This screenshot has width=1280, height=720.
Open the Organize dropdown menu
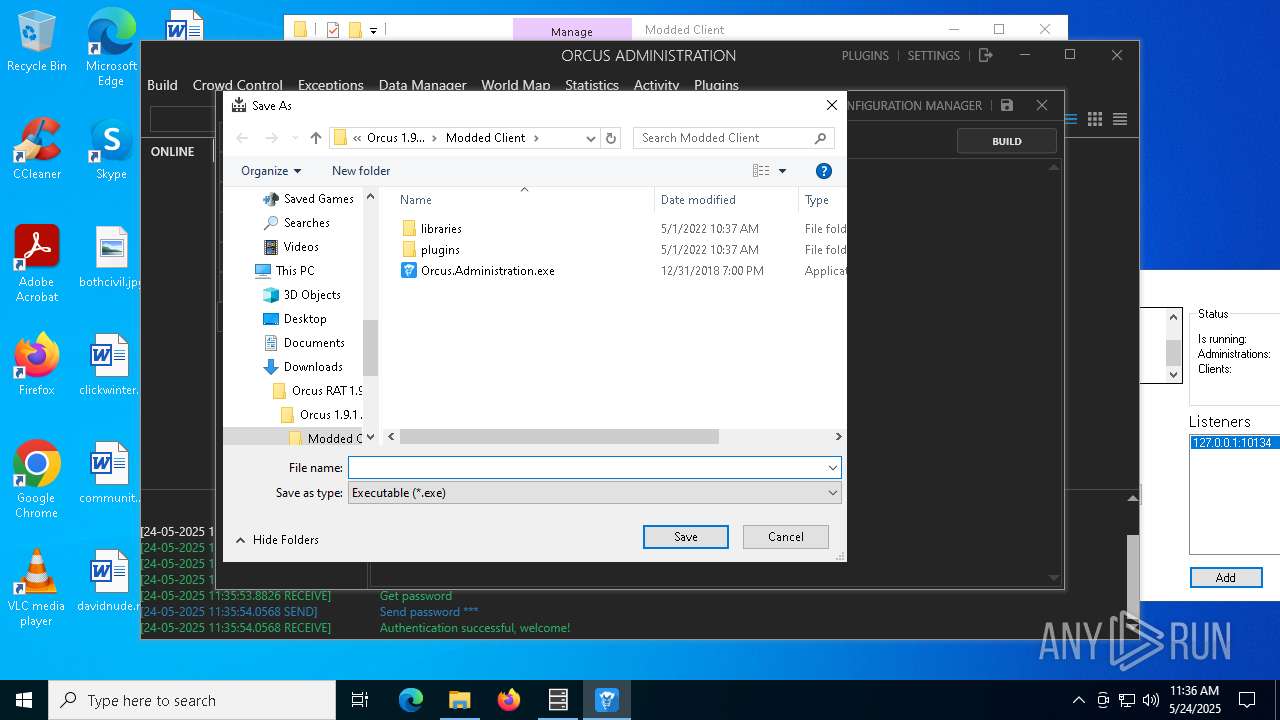[x=271, y=171]
